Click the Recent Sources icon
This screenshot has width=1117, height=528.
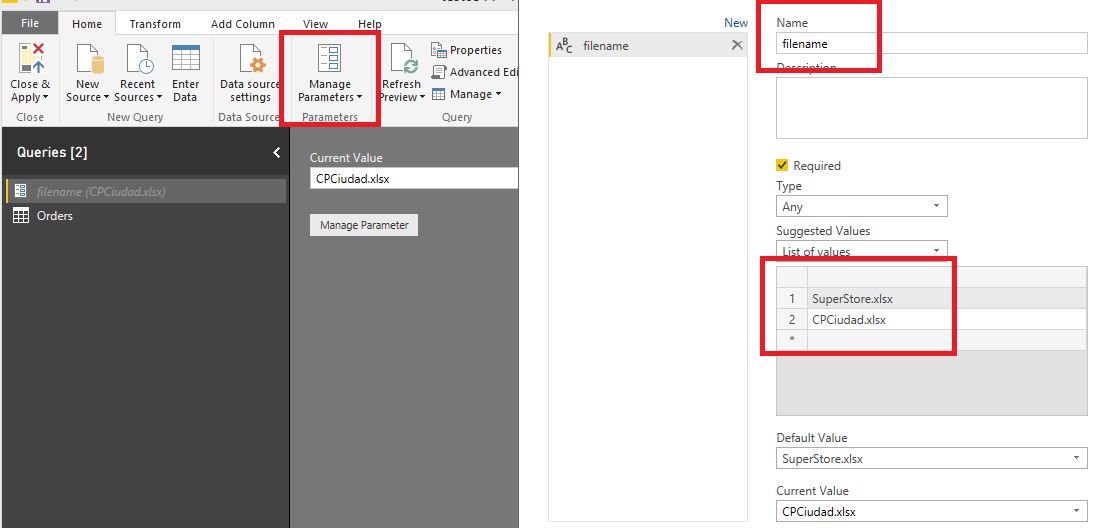click(x=138, y=58)
